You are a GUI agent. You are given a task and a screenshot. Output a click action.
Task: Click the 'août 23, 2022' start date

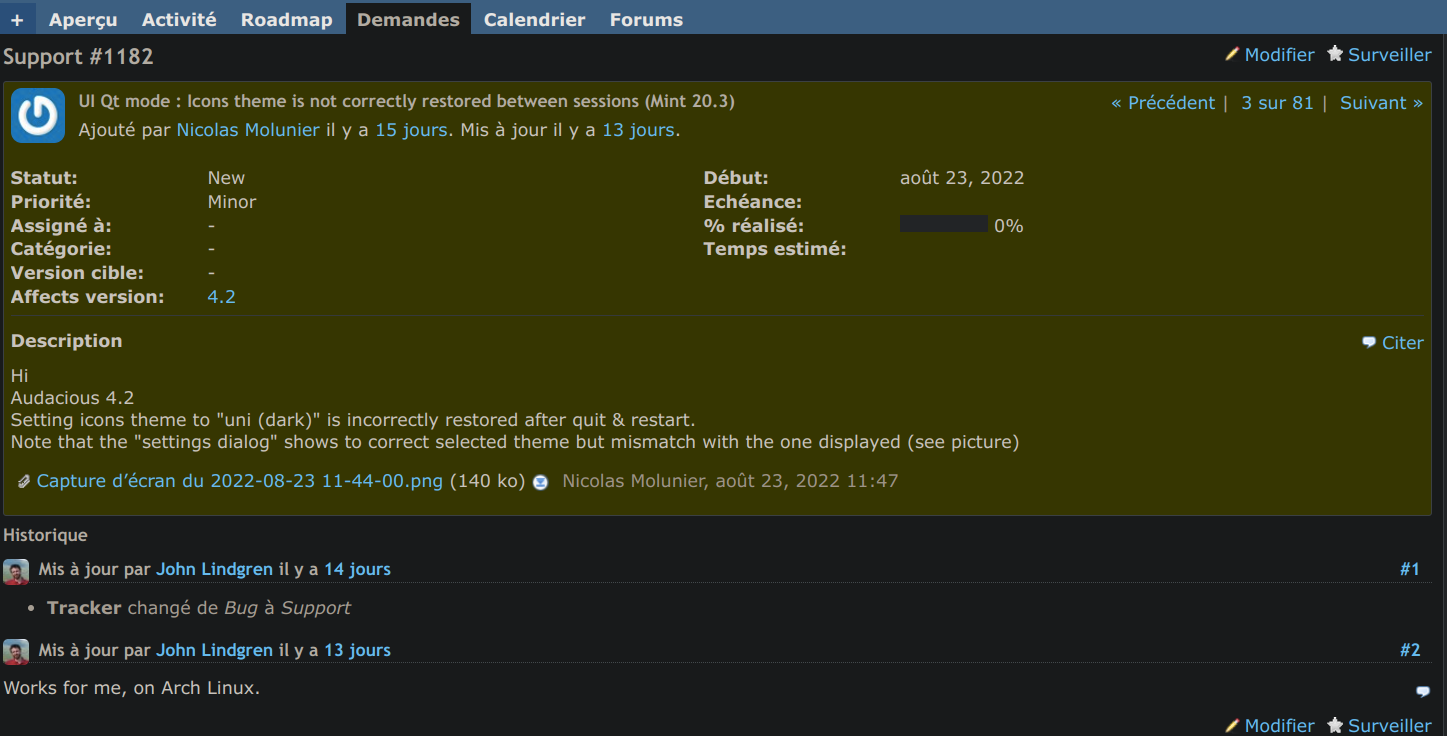(x=962, y=179)
